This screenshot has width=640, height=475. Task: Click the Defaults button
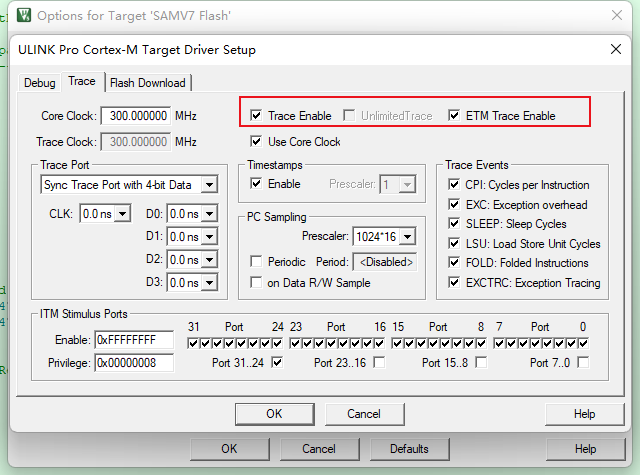click(x=409, y=449)
